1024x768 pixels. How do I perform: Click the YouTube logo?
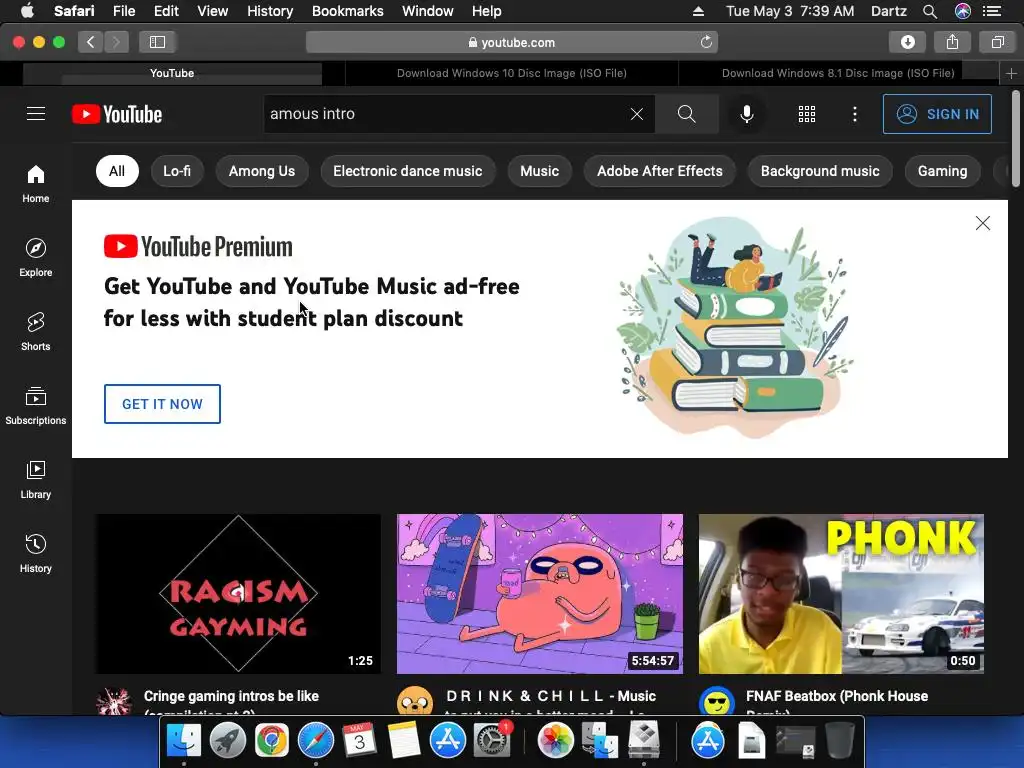(x=117, y=114)
